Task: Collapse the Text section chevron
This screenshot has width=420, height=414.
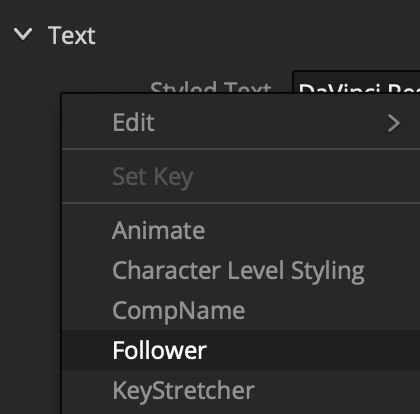Action: point(23,34)
